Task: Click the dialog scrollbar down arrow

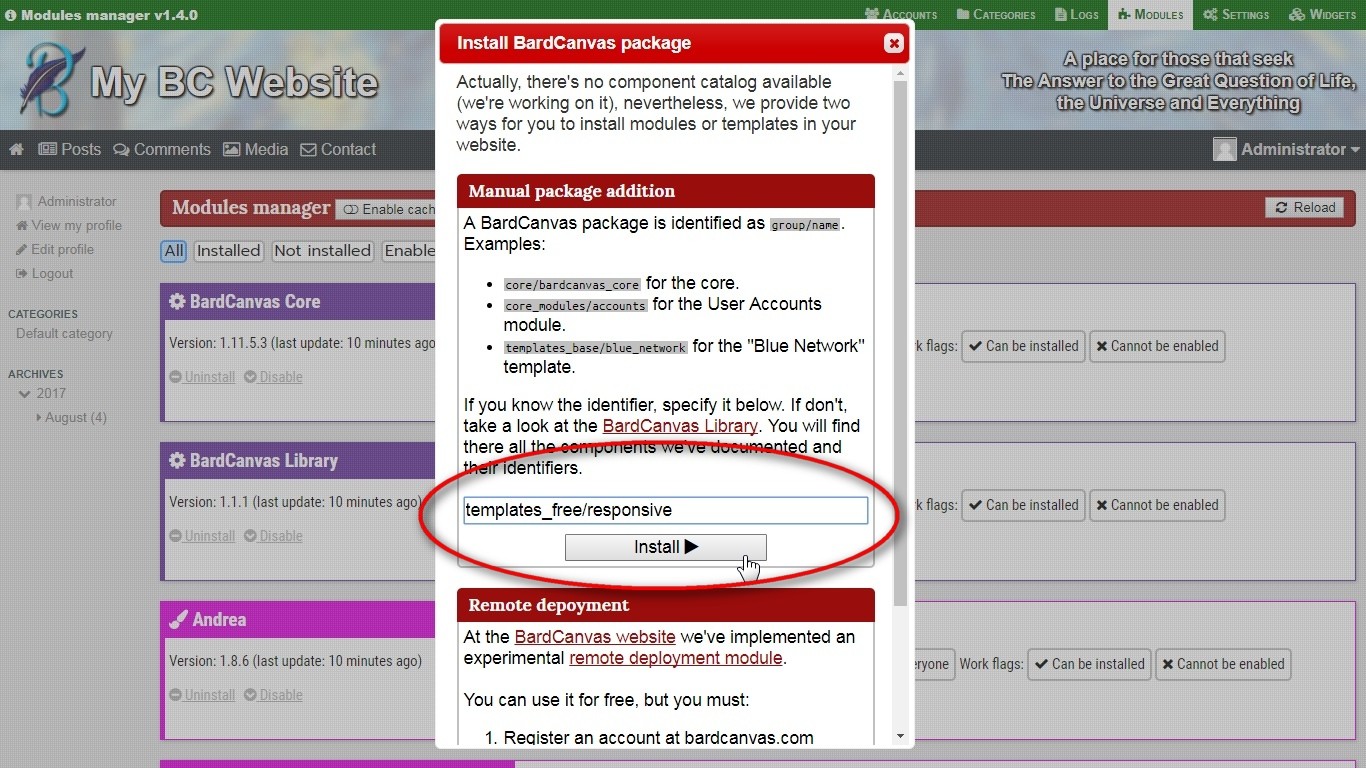Action: 900,737
